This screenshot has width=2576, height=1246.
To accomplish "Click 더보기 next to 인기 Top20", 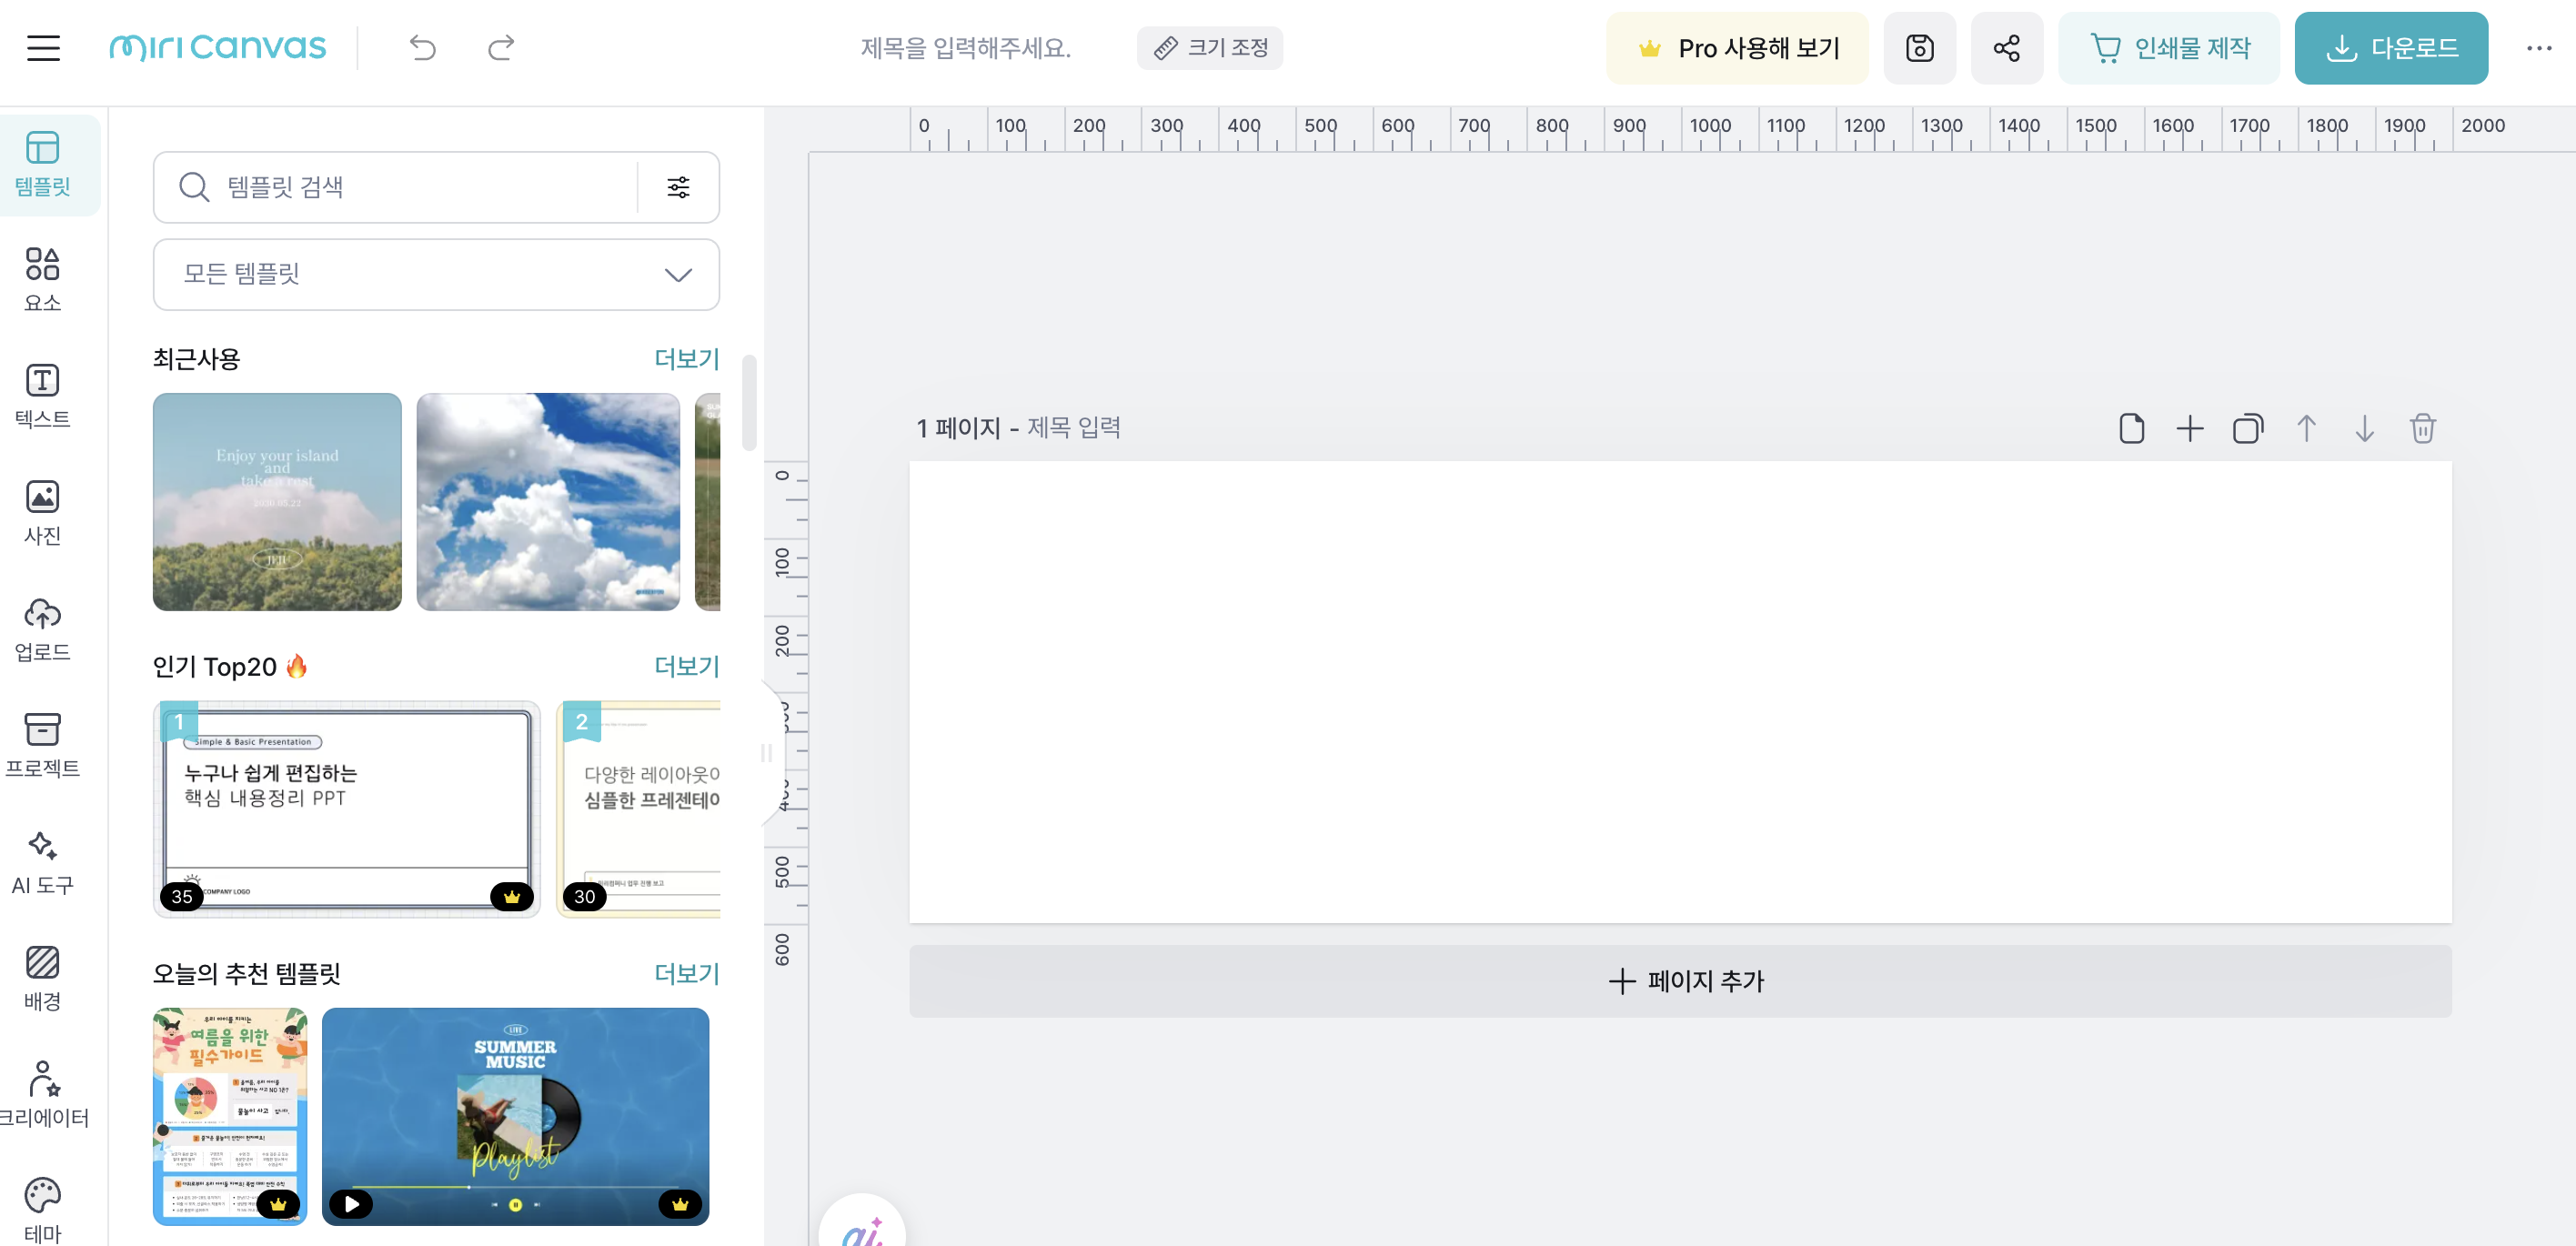I will [687, 666].
